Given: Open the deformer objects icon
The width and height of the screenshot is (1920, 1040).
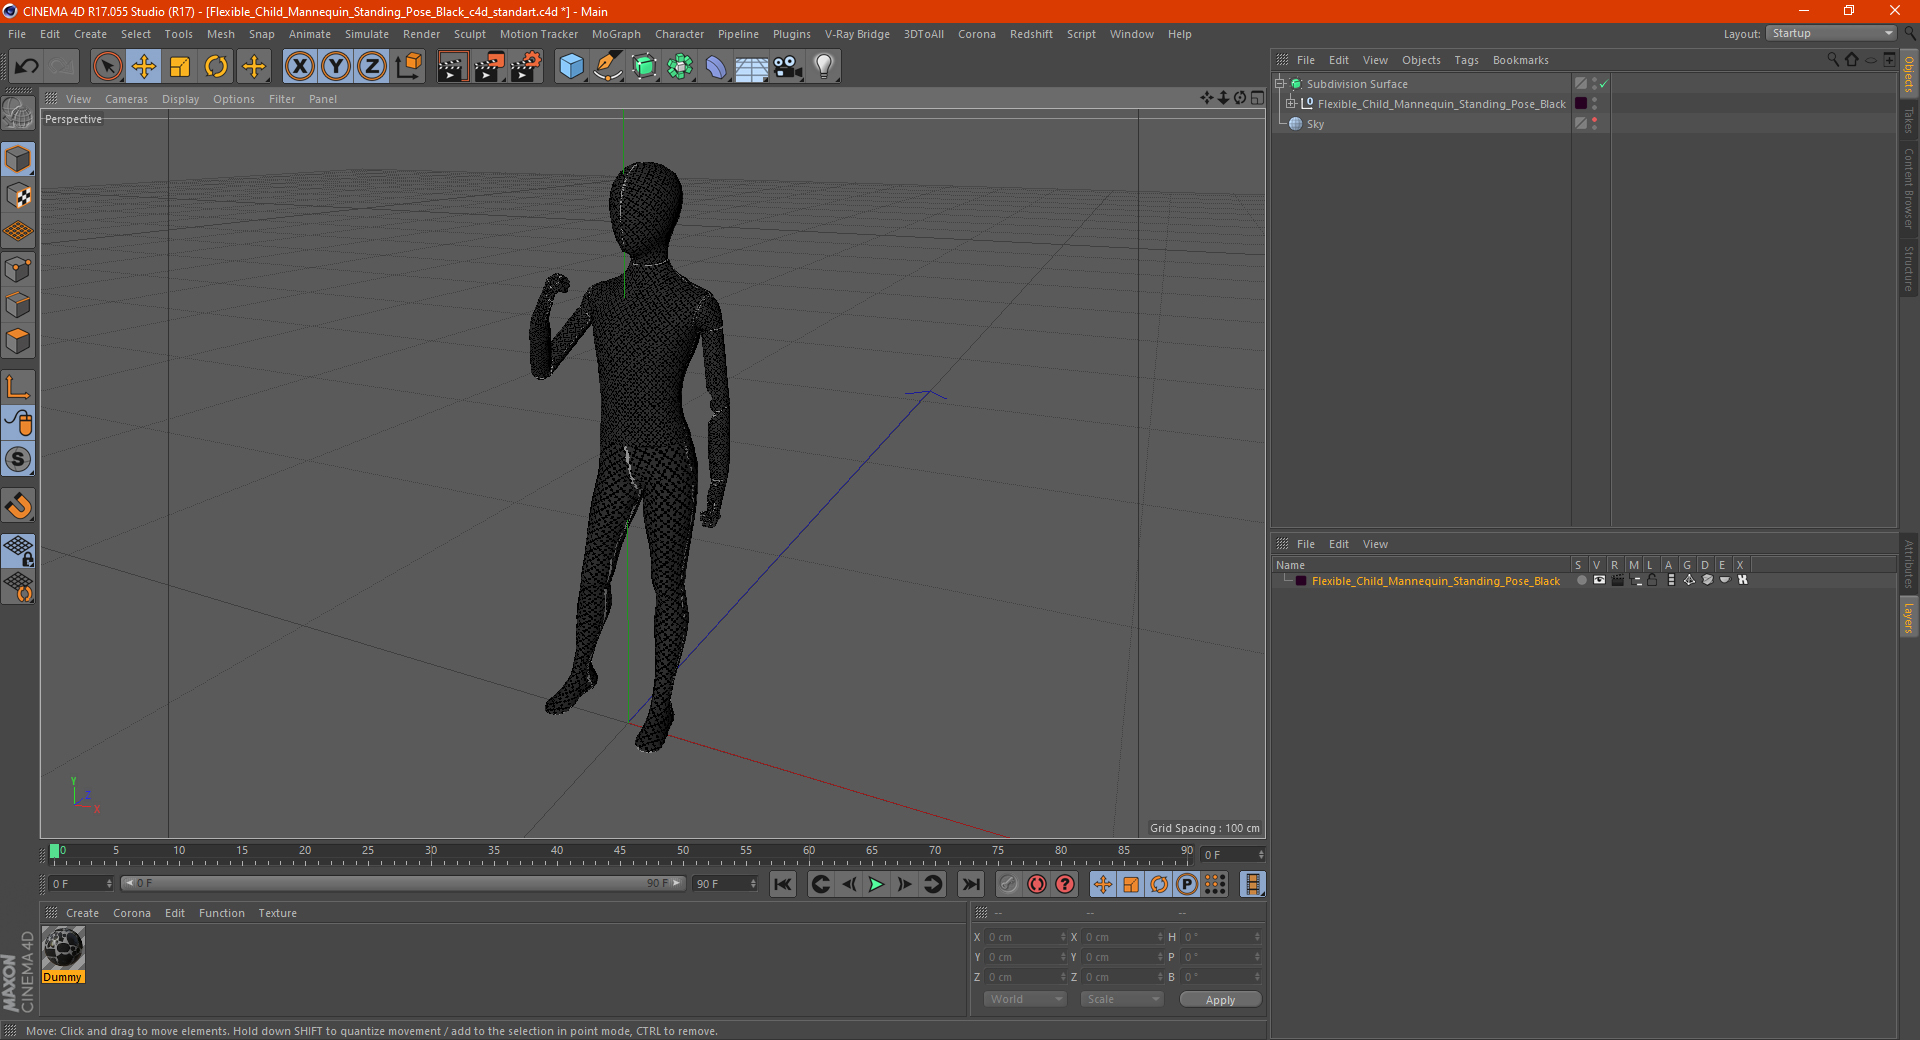Looking at the screenshot, I should (716, 67).
